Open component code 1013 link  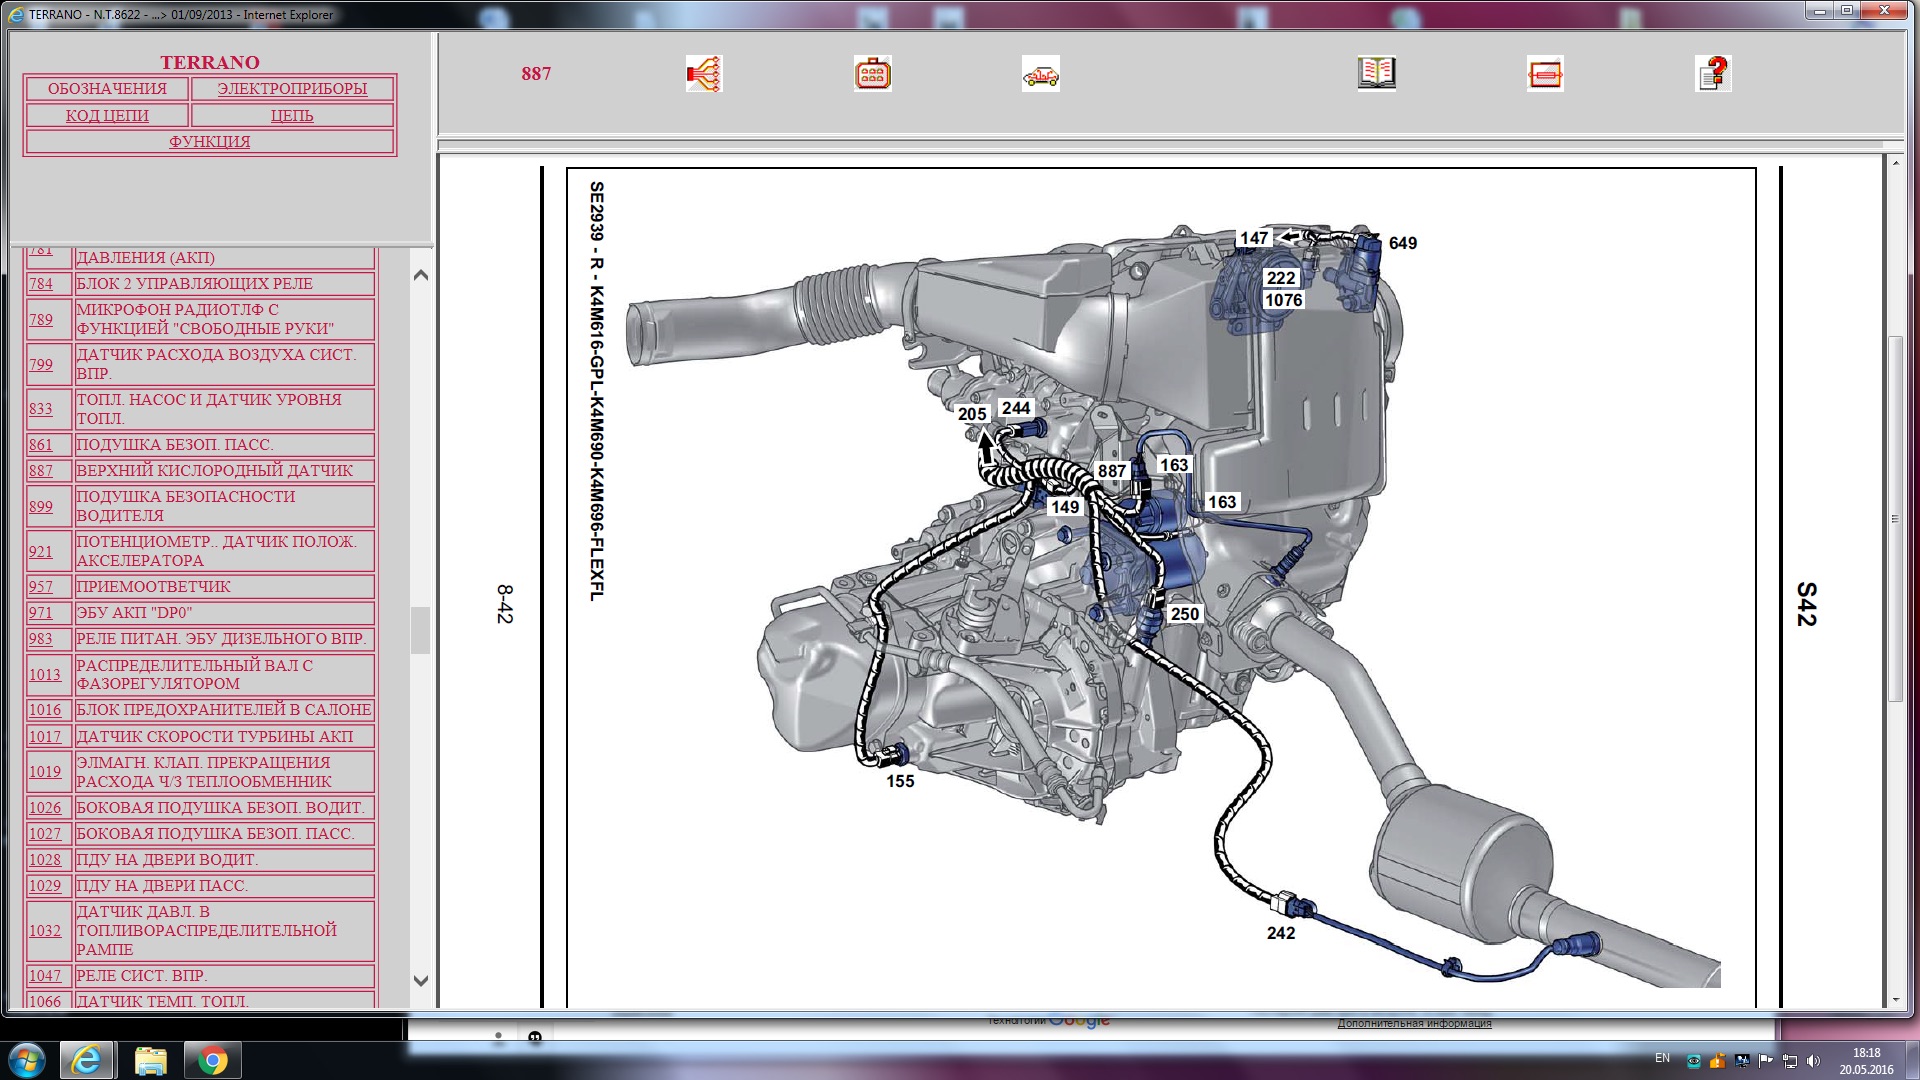pos(45,675)
